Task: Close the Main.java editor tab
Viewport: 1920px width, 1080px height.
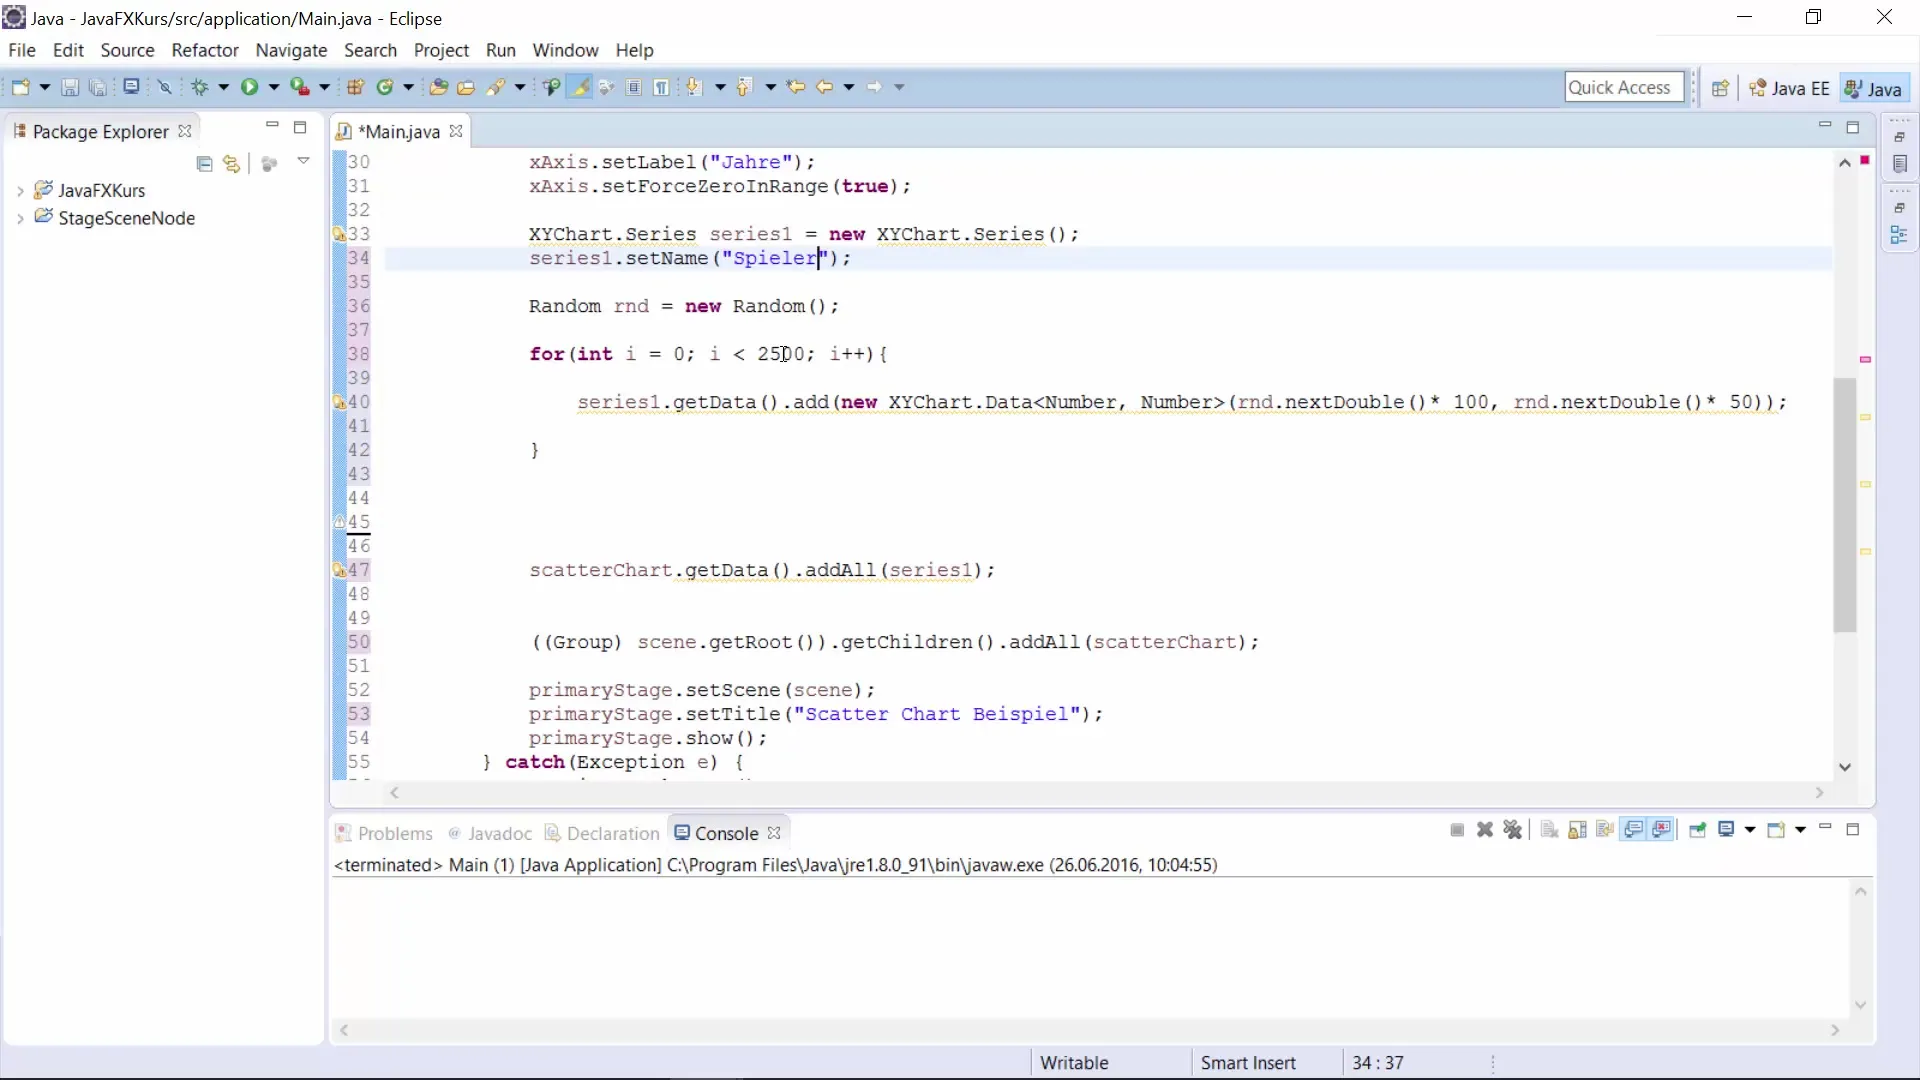Action: tap(456, 131)
